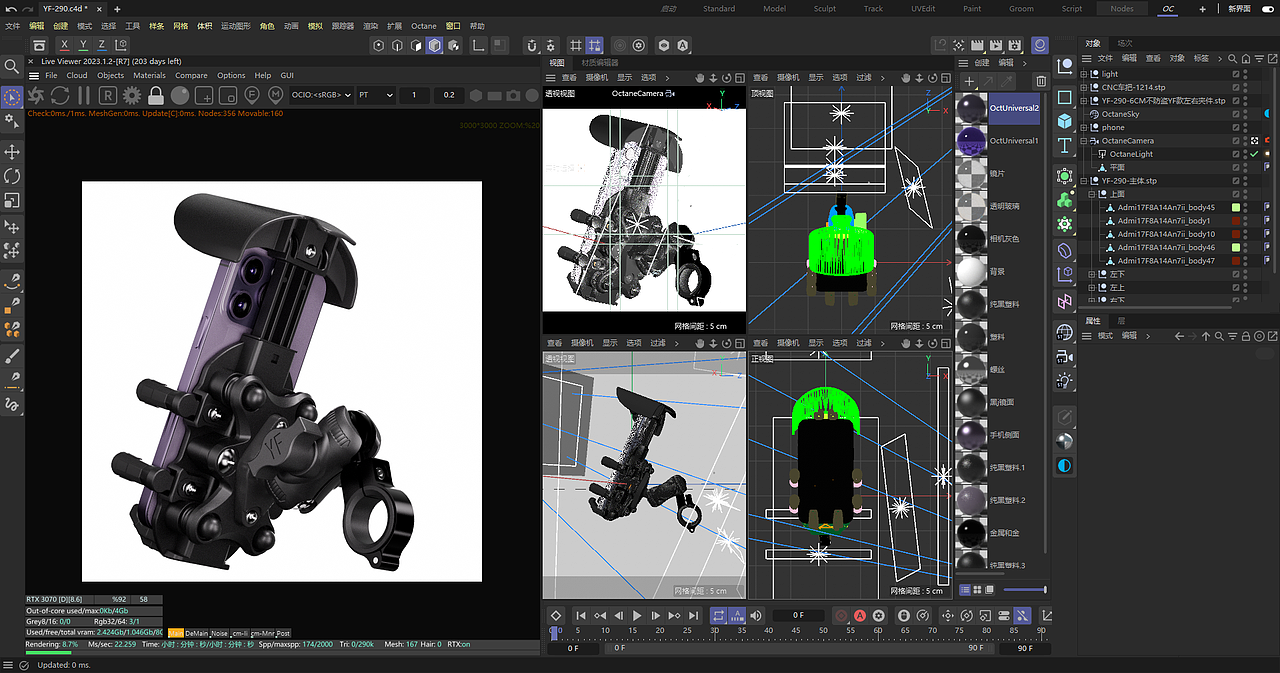
Task: Click the record keyframe button in timeline
Action: pyautogui.click(x=841, y=616)
